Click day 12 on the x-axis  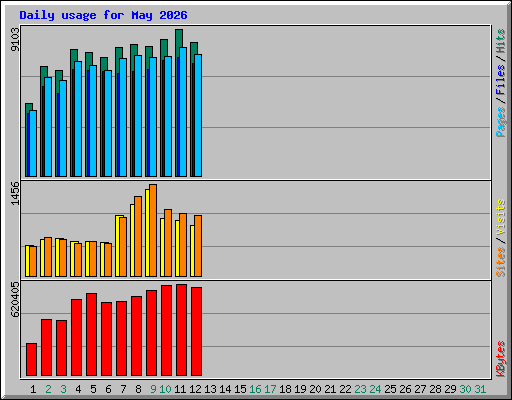point(195,389)
